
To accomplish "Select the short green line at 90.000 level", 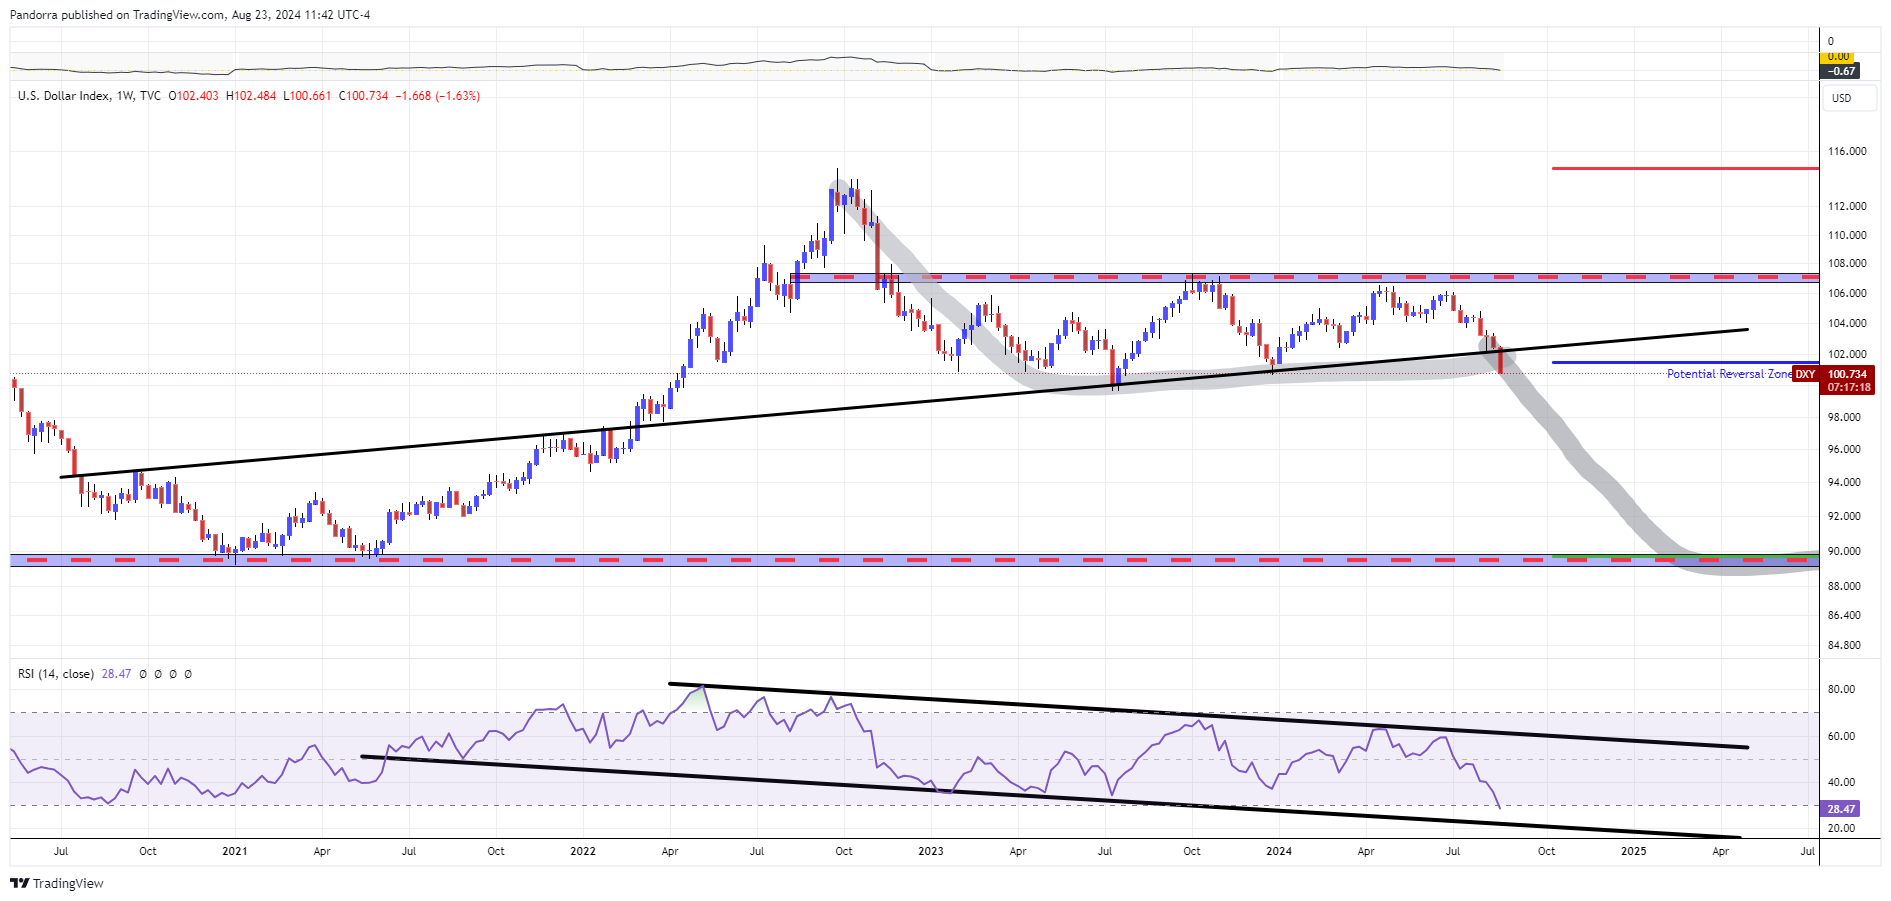I will [x=1685, y=555].
